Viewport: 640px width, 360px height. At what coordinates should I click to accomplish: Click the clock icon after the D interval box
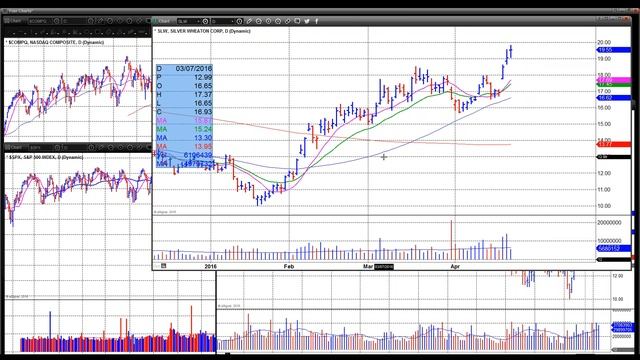coord(240,21)
